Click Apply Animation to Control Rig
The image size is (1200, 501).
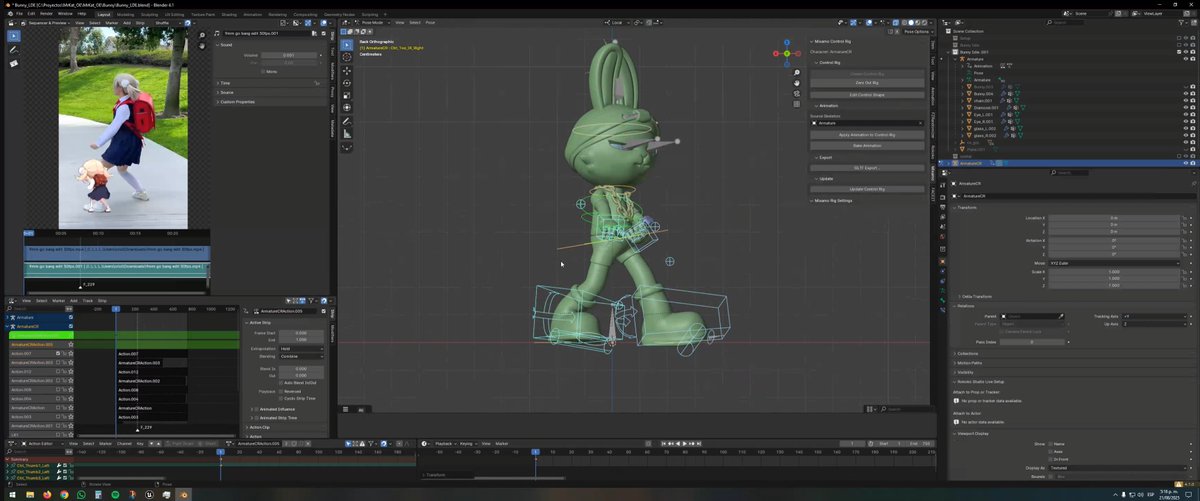coord(866,135)
